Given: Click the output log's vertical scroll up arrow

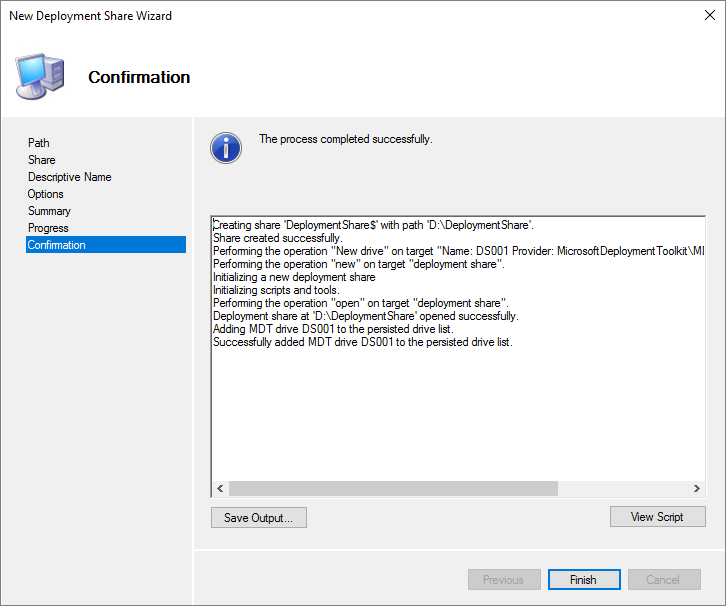Looking at the screenshot, I should tap(697, 224).
